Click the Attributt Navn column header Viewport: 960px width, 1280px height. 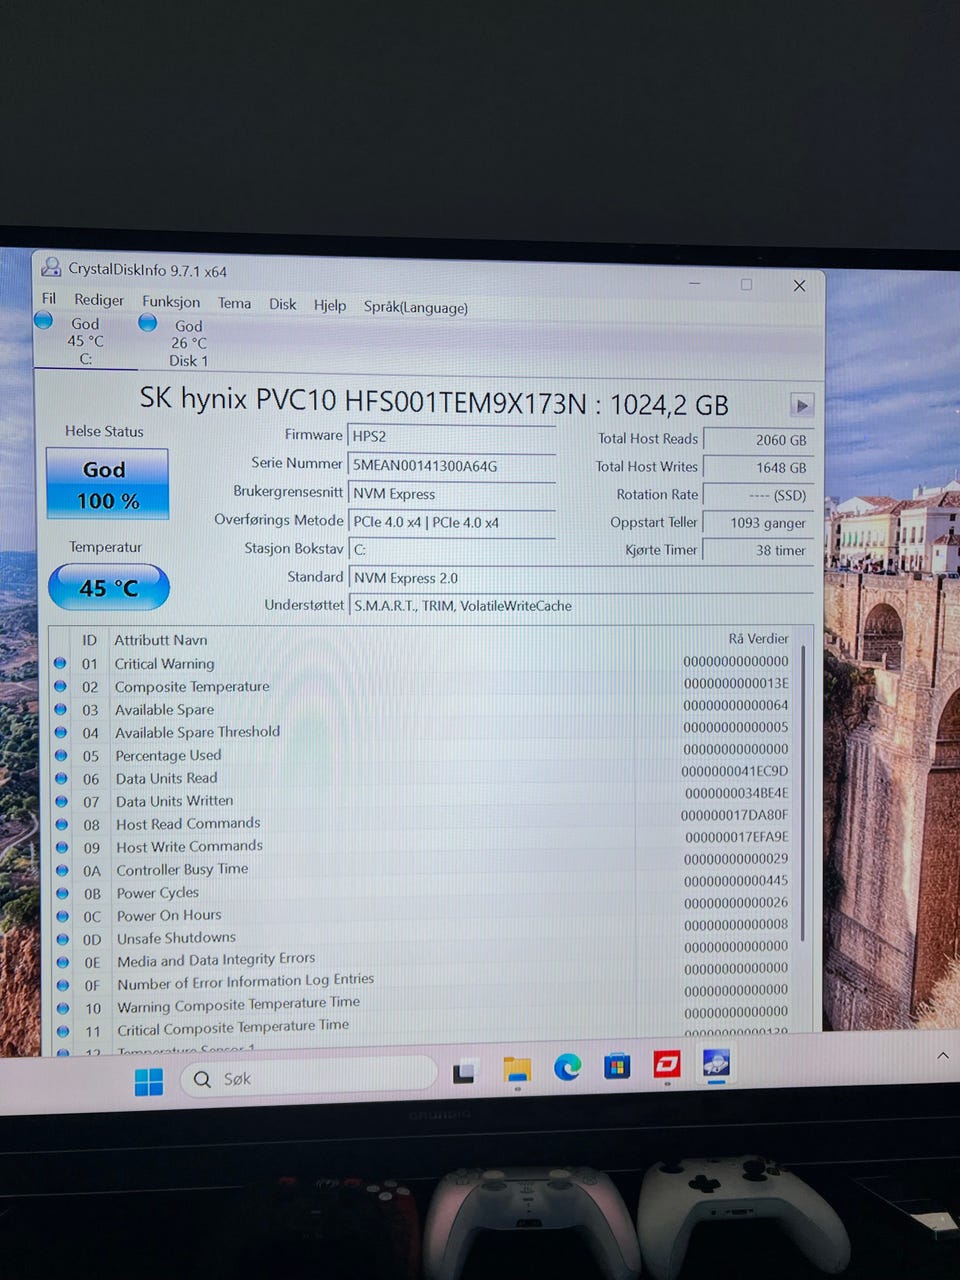coord(161,640)
